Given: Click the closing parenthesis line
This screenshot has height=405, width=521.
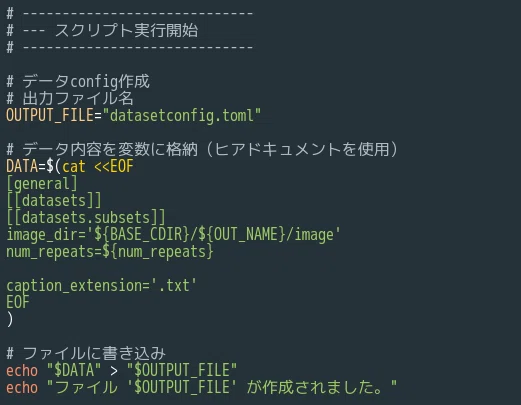Looking at the screenshot, I should coord(10,319).
